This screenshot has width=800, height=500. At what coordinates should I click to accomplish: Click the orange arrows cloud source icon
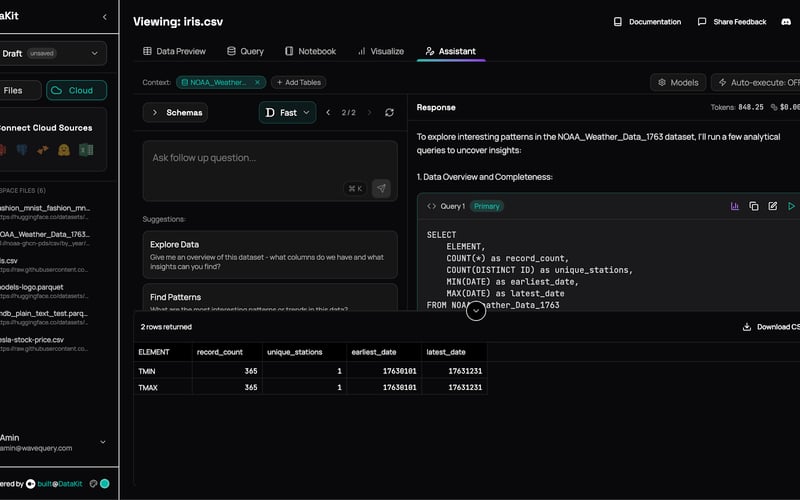coord(43,150)
